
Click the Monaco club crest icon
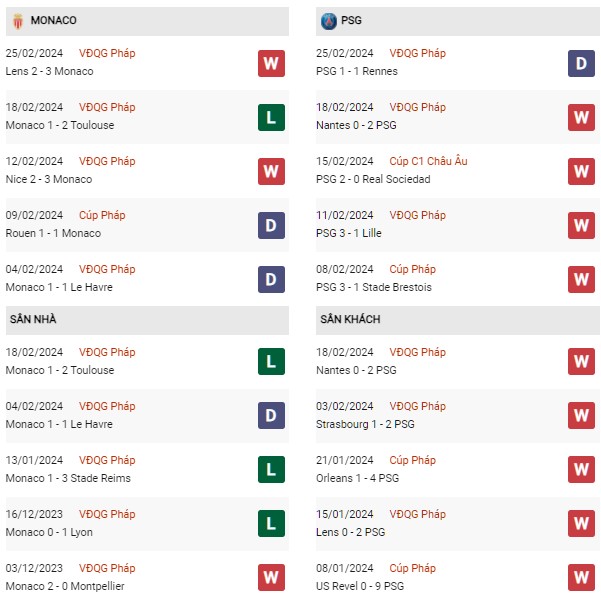click(x=18, y=21)
